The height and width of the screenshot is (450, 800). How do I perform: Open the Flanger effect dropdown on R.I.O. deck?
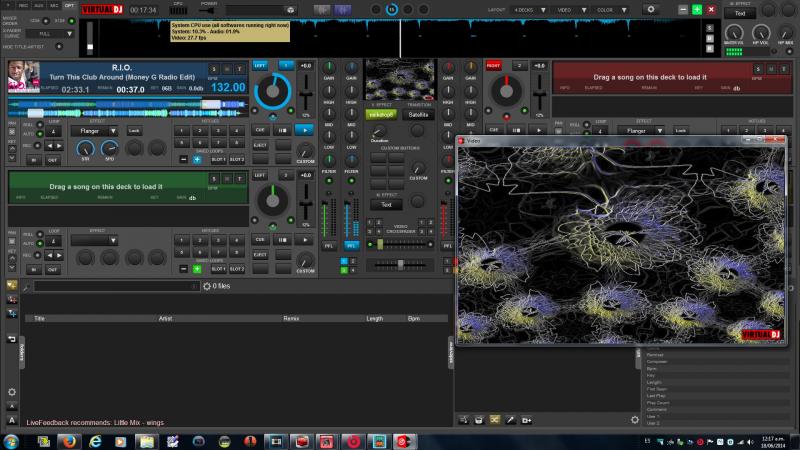coord(113,131)
